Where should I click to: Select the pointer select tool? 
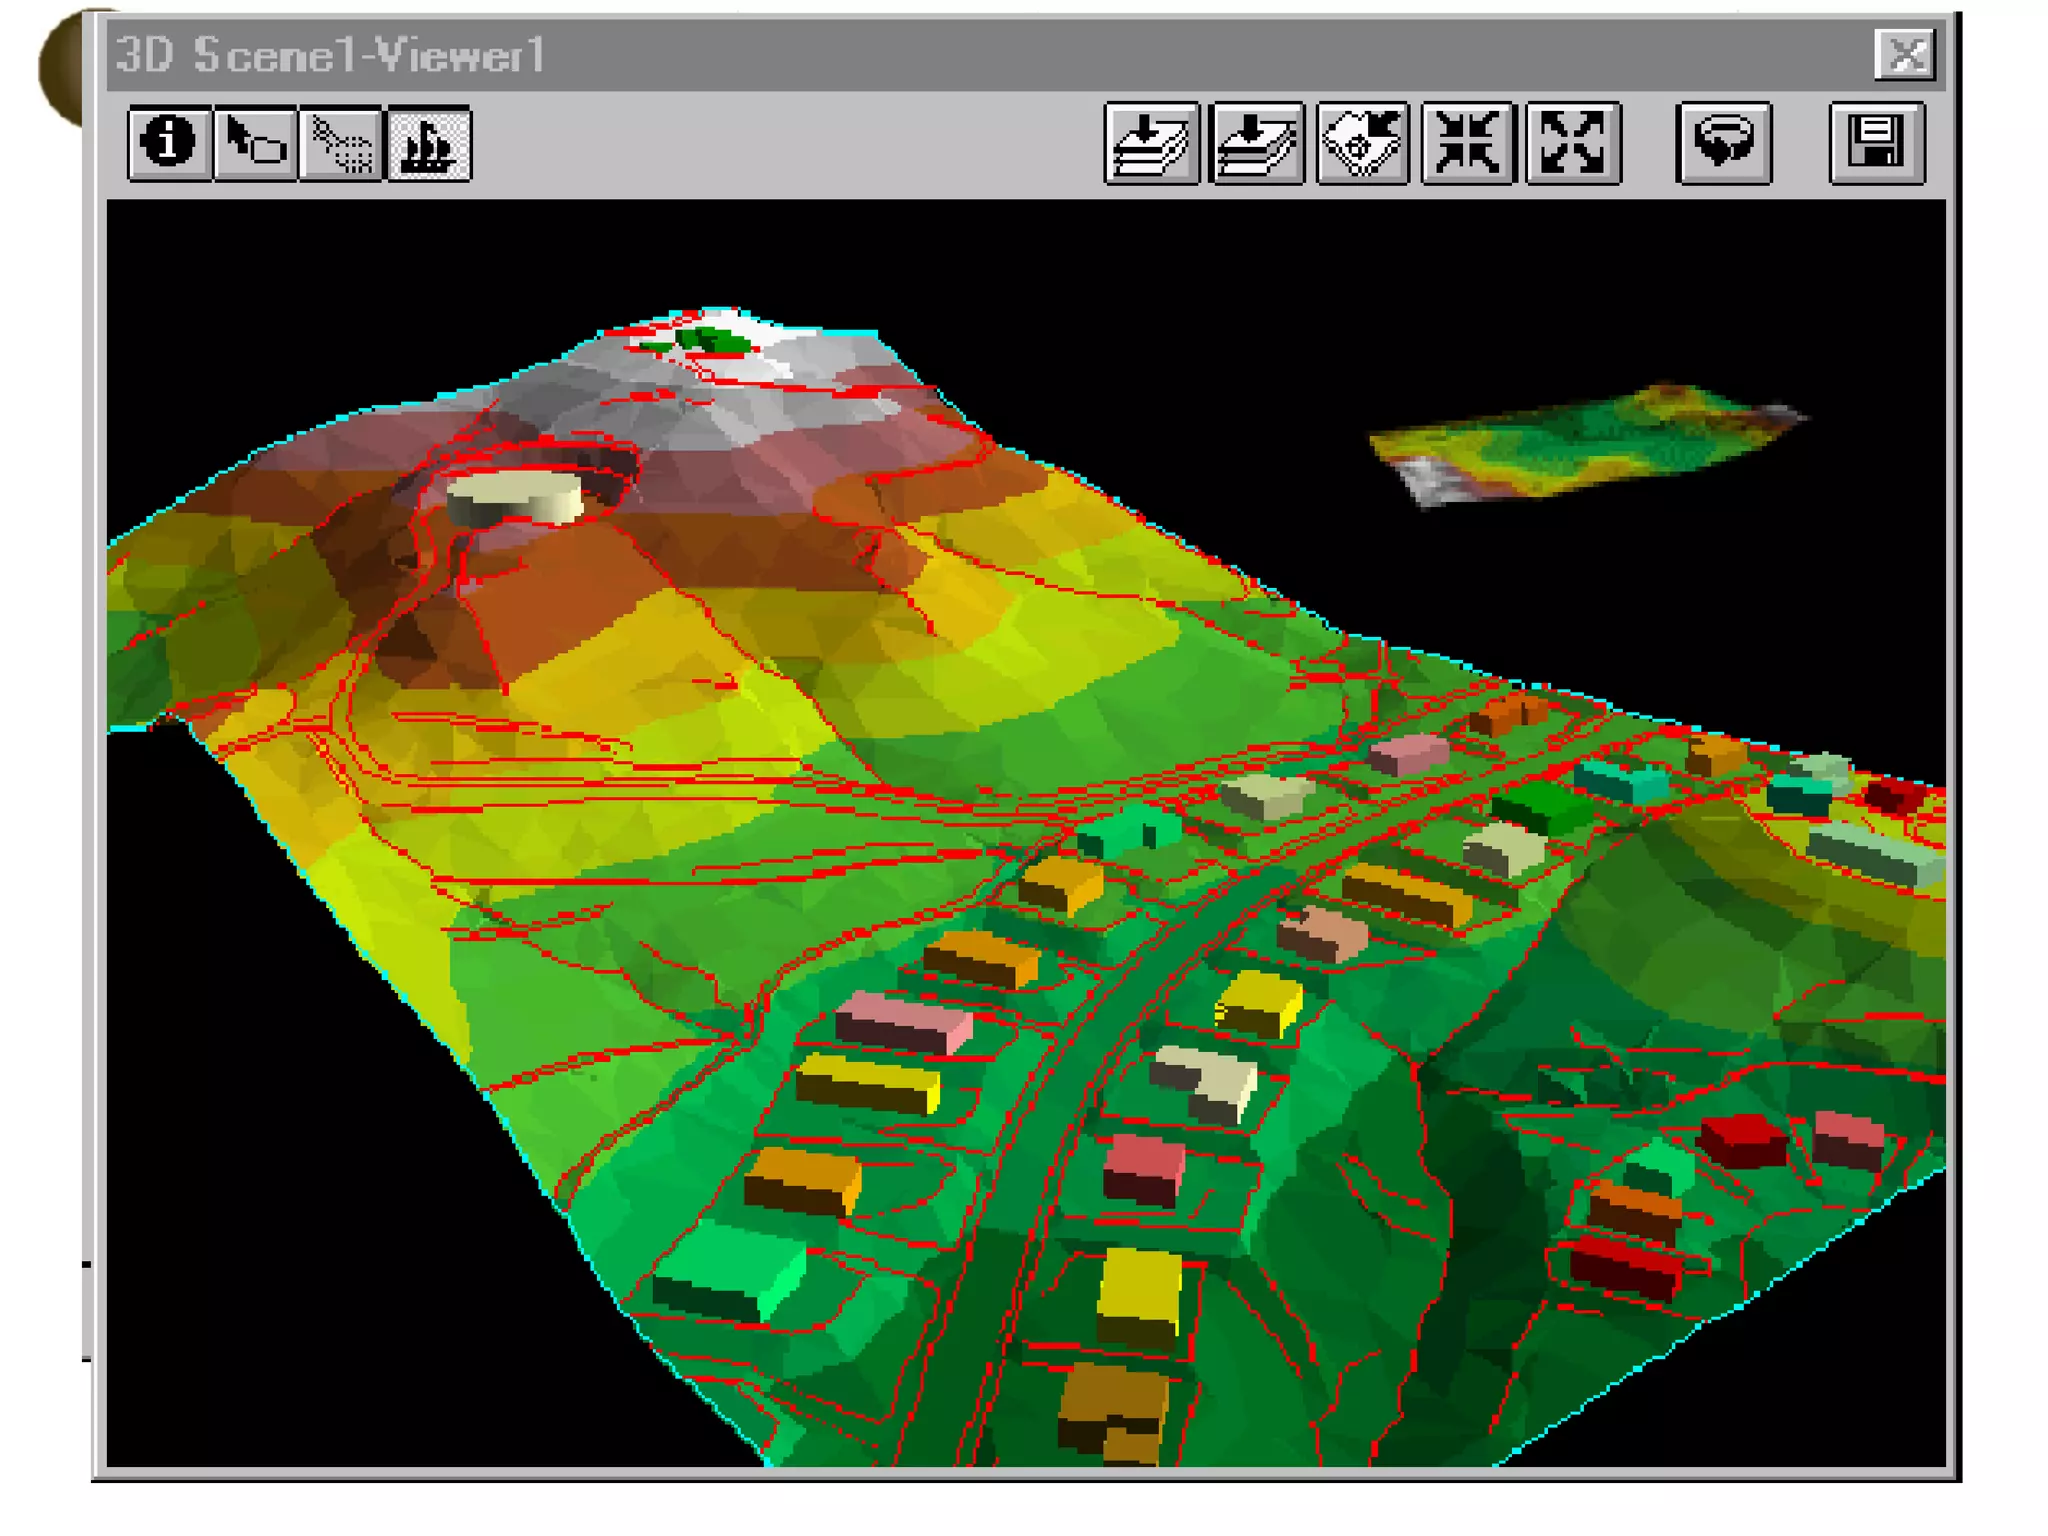pos(255,143)
